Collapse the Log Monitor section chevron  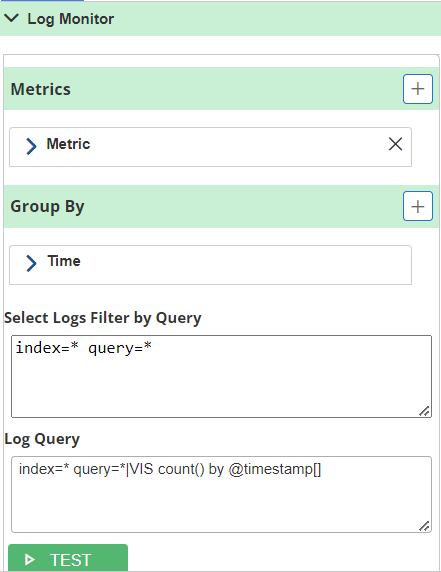pos(12,18)
